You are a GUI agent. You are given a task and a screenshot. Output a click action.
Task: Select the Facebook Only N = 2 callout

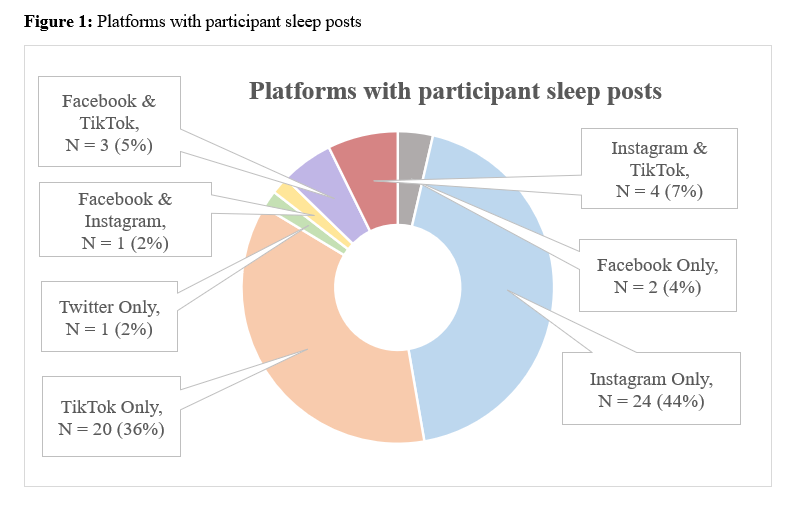[657, 276]
